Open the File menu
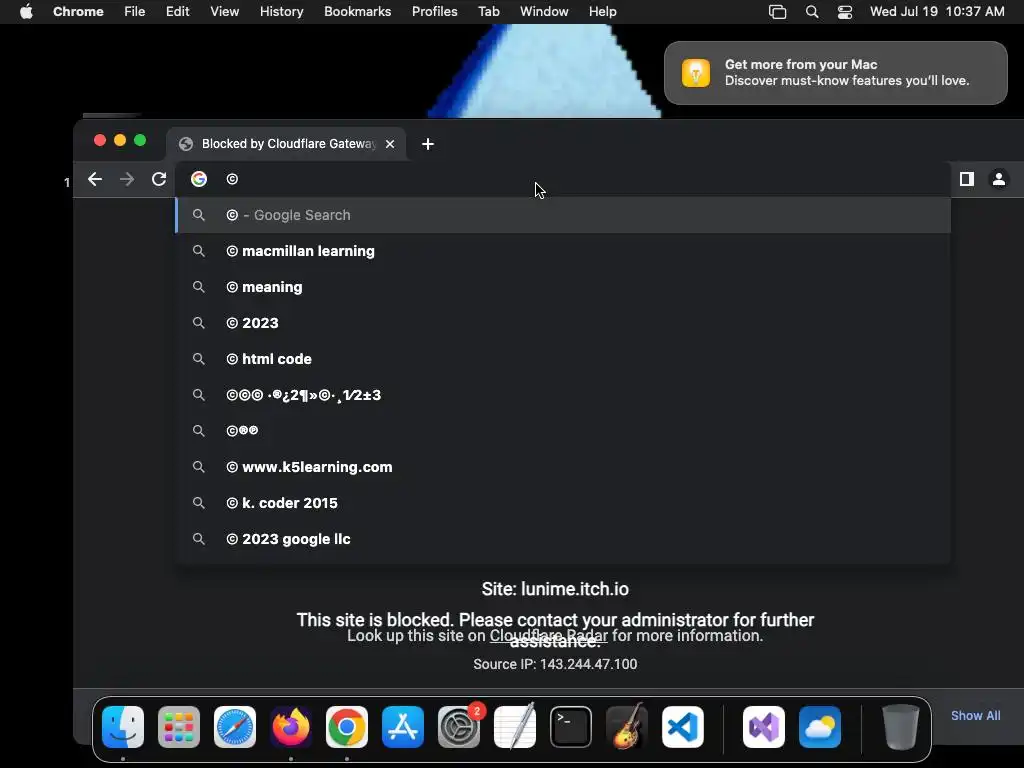This screenshot has width=1024, height=768. [x=135, y=12]
